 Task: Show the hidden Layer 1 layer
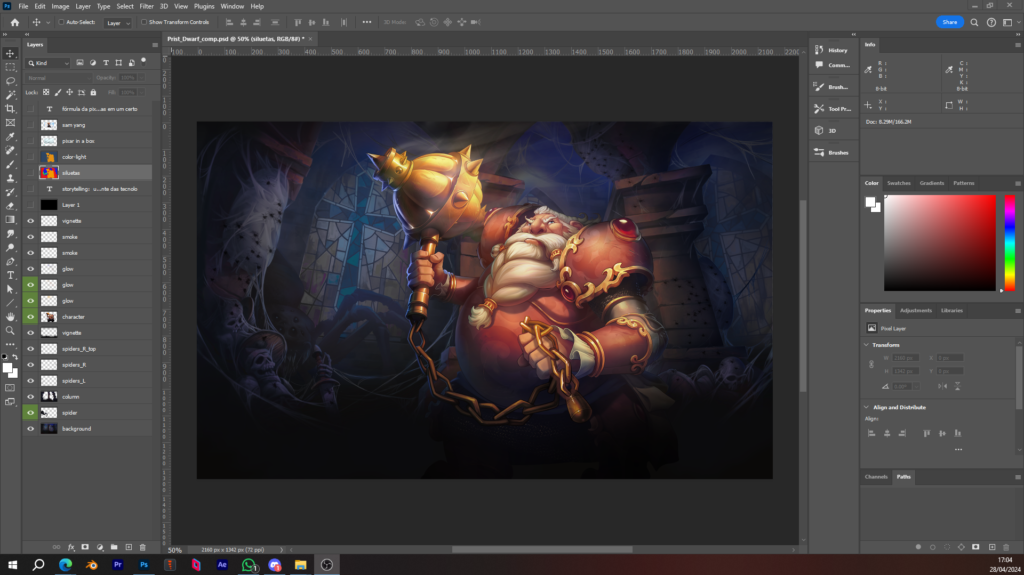click(31, 205)
